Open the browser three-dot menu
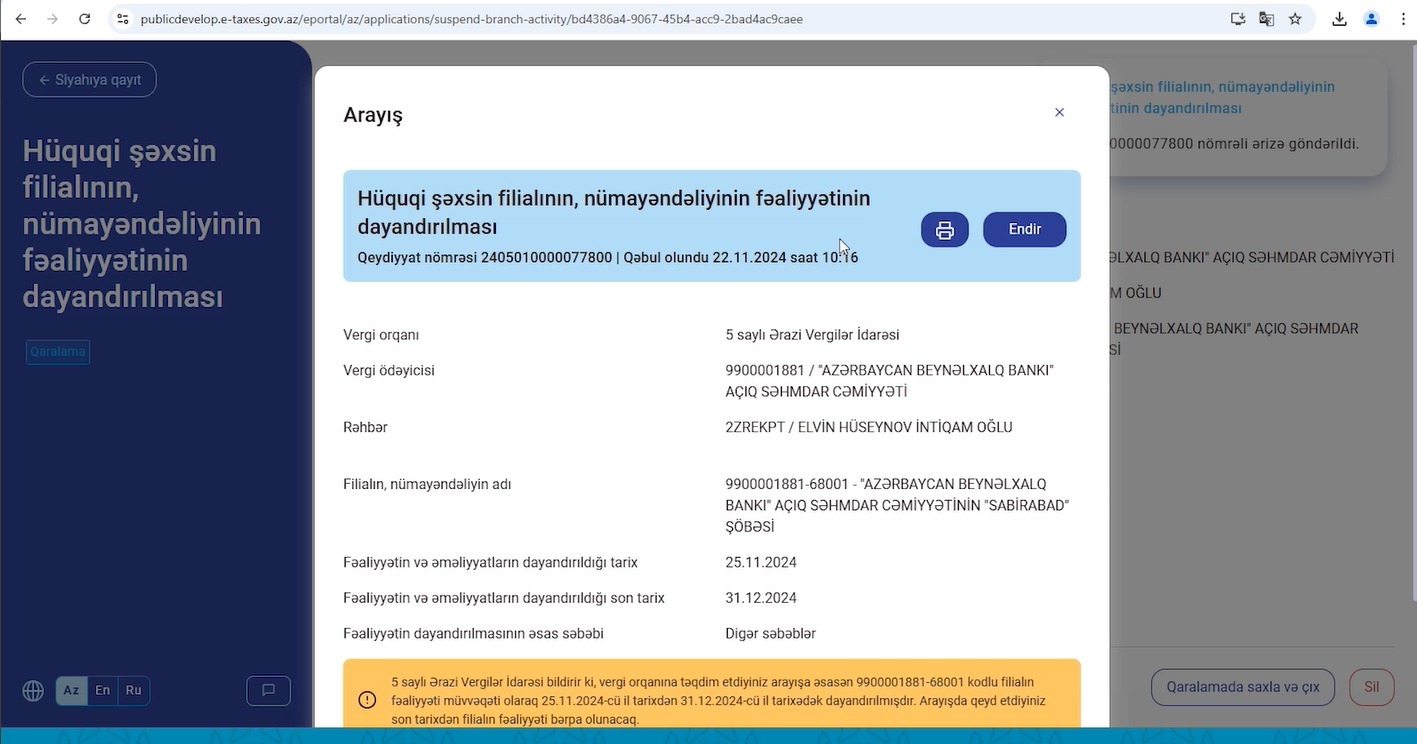This screenshot has width=1417, height=744. click(1403, 19)
